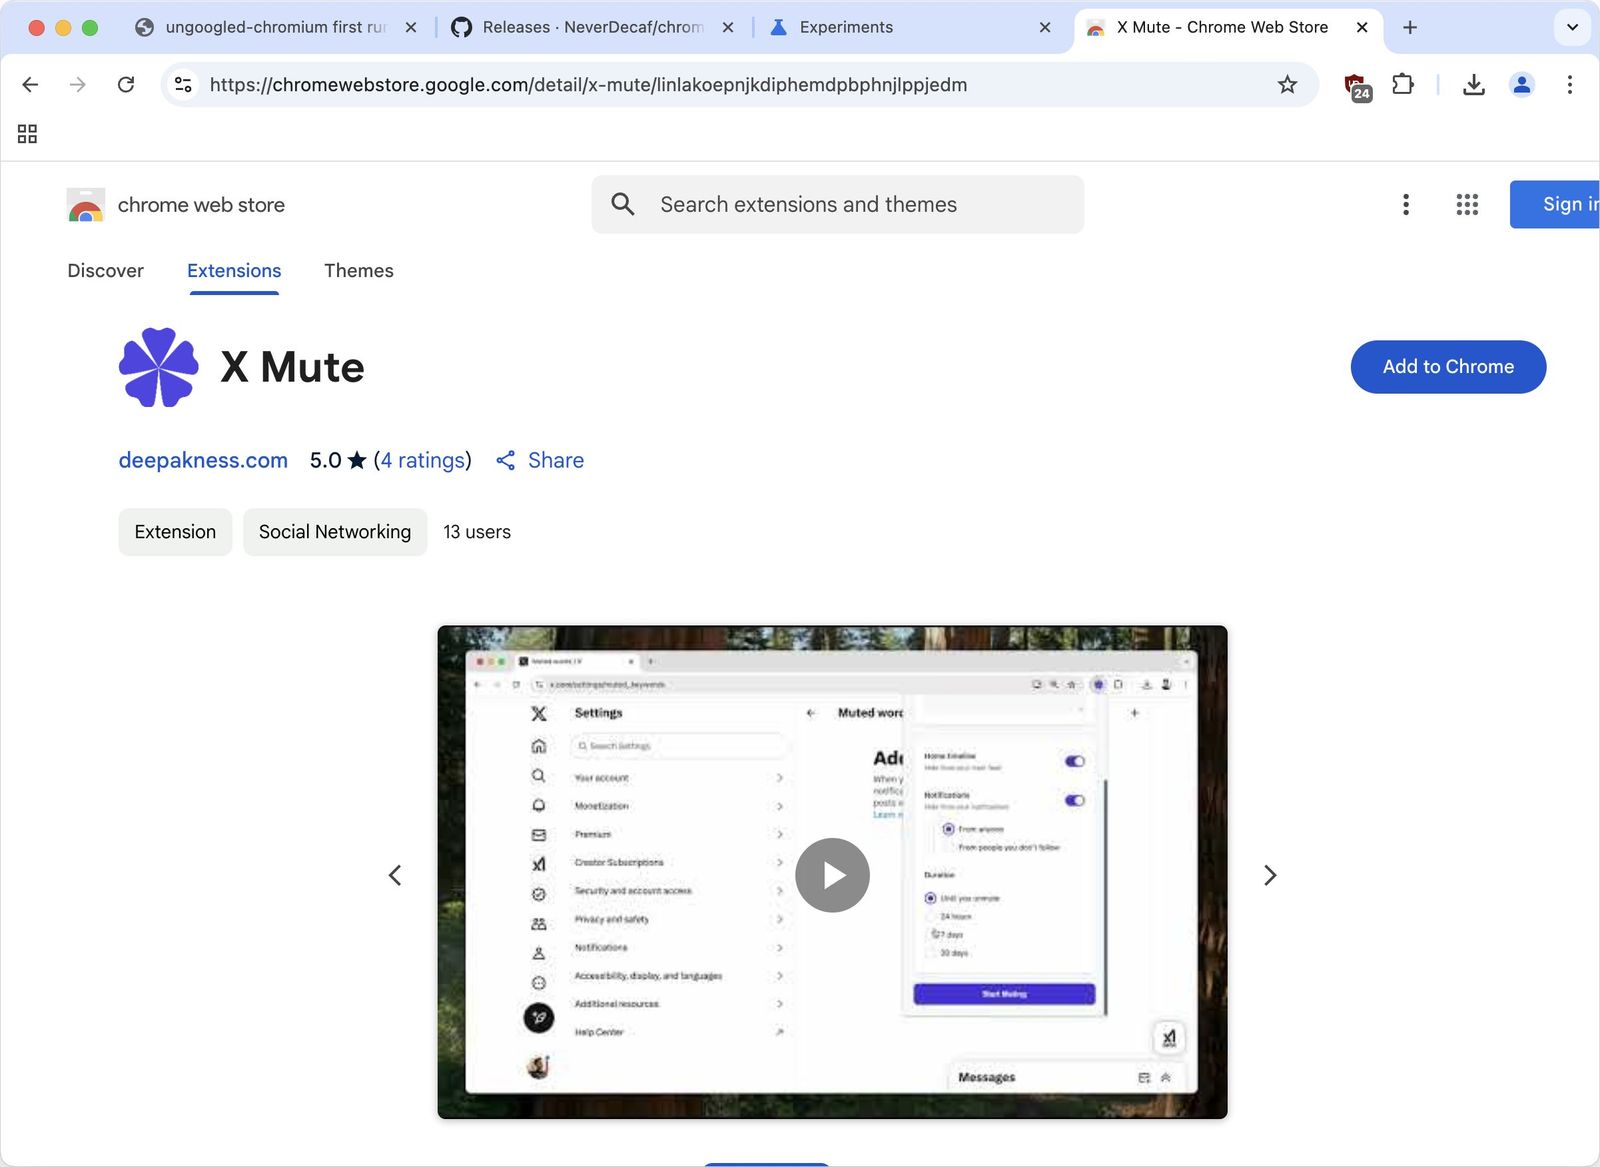
Task: Switch to the Experiments browser tab
Action: [x=845, y=27]
